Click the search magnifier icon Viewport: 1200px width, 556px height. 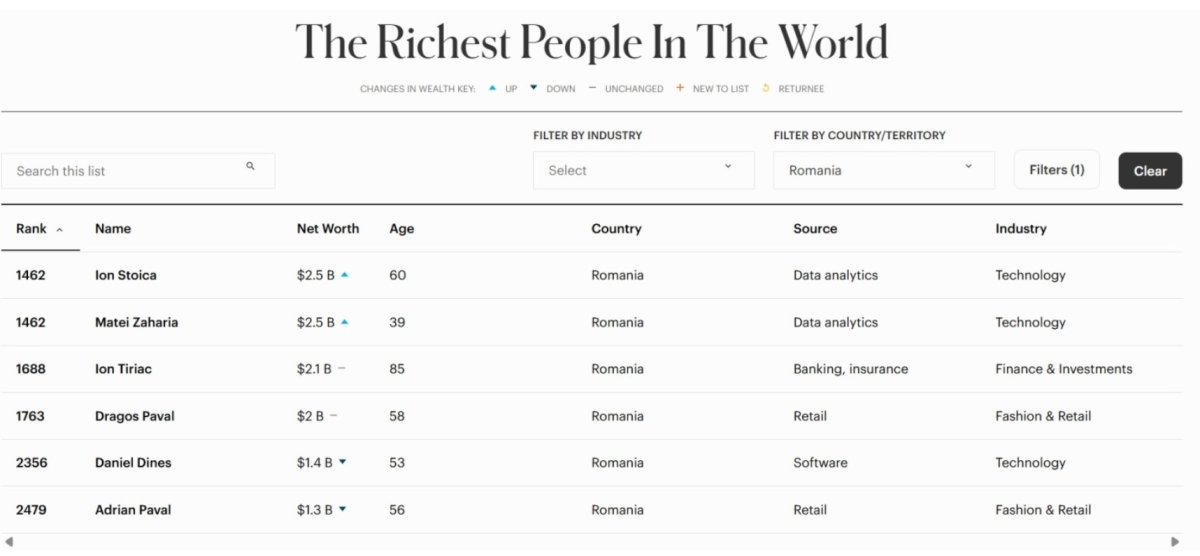250,167
